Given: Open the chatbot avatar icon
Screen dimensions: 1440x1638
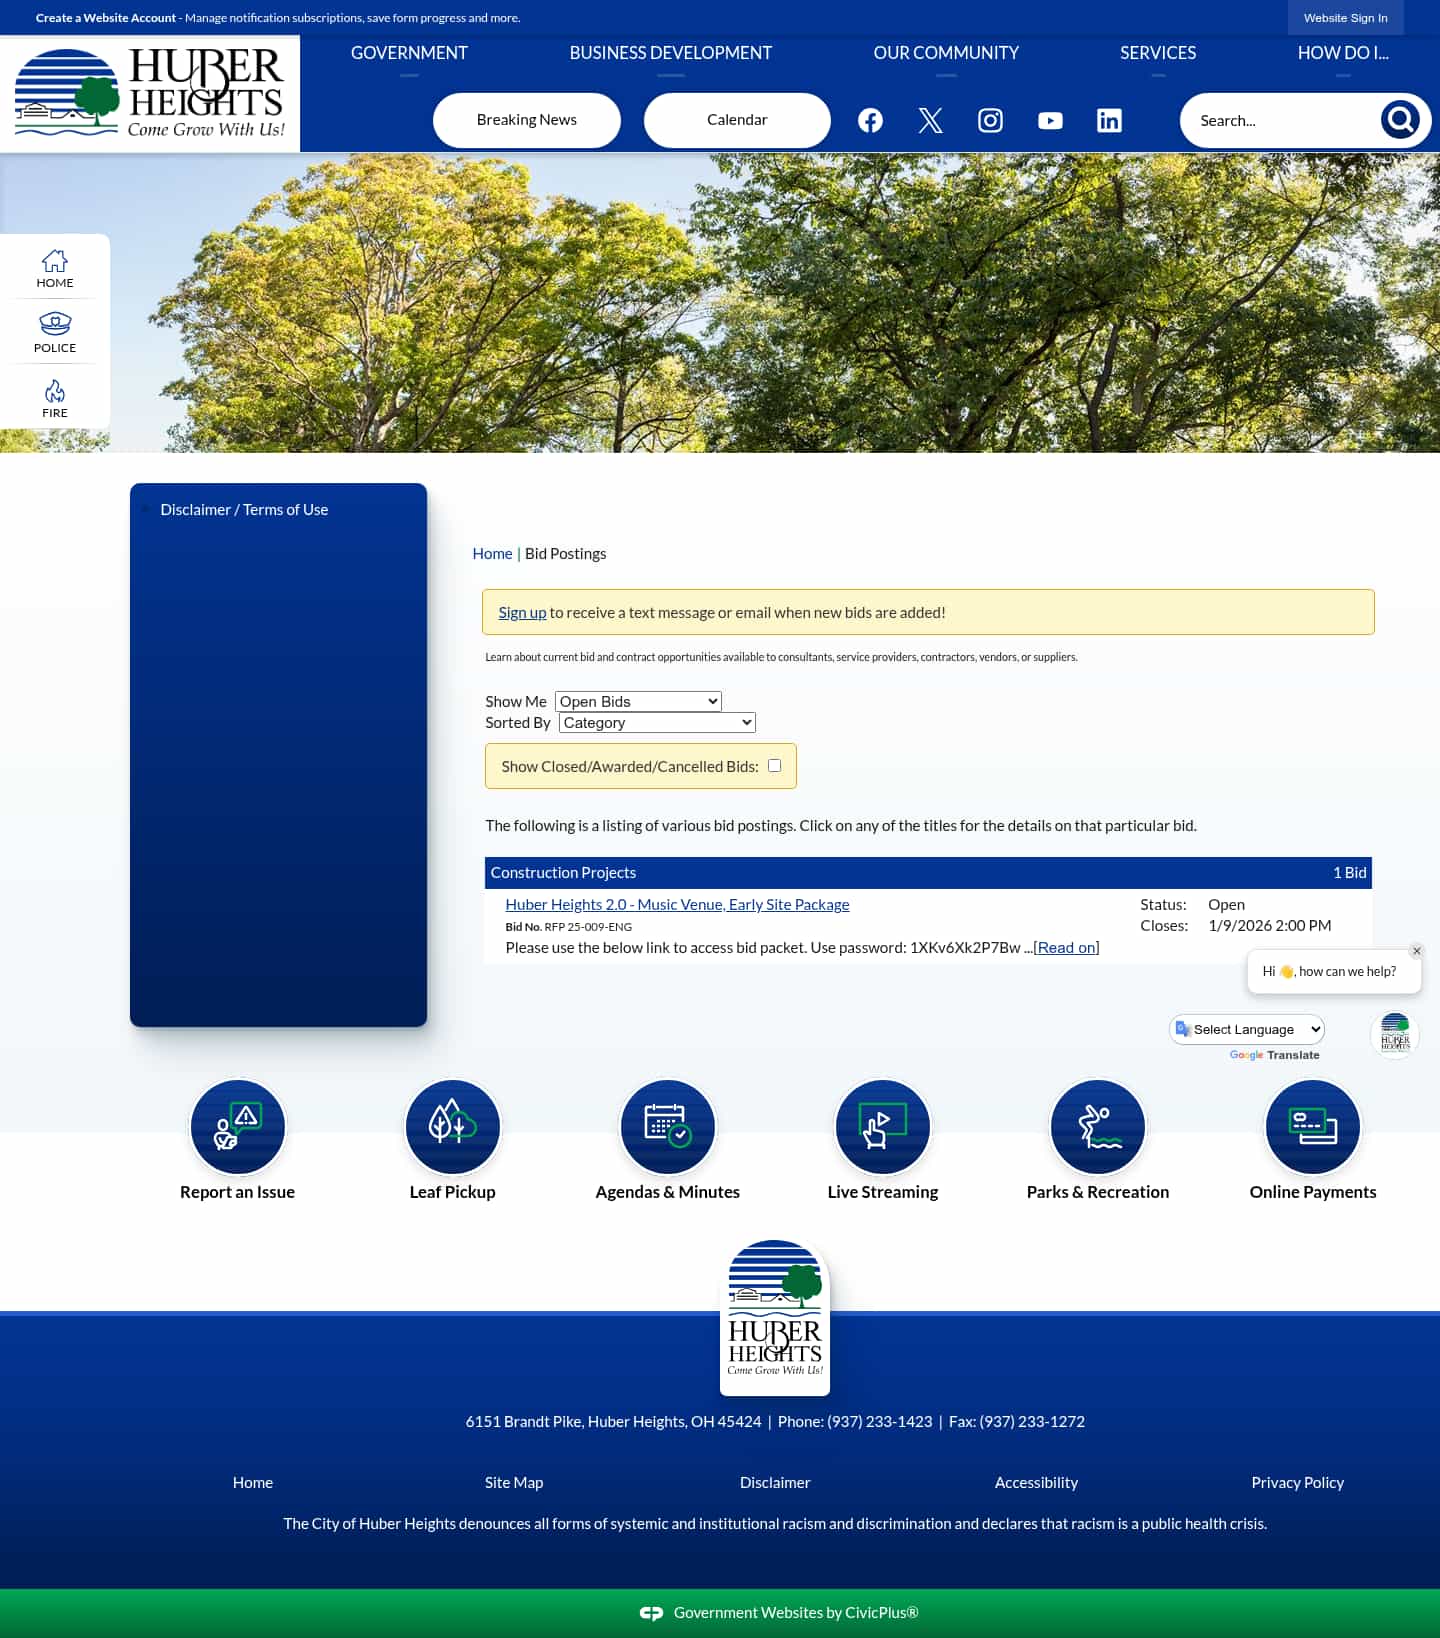Looking at the screenshot, I should point(1395,1034).
